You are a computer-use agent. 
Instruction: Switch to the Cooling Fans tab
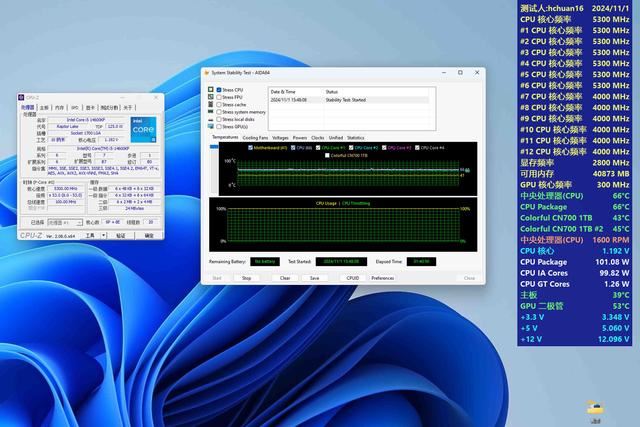[255, 137]
